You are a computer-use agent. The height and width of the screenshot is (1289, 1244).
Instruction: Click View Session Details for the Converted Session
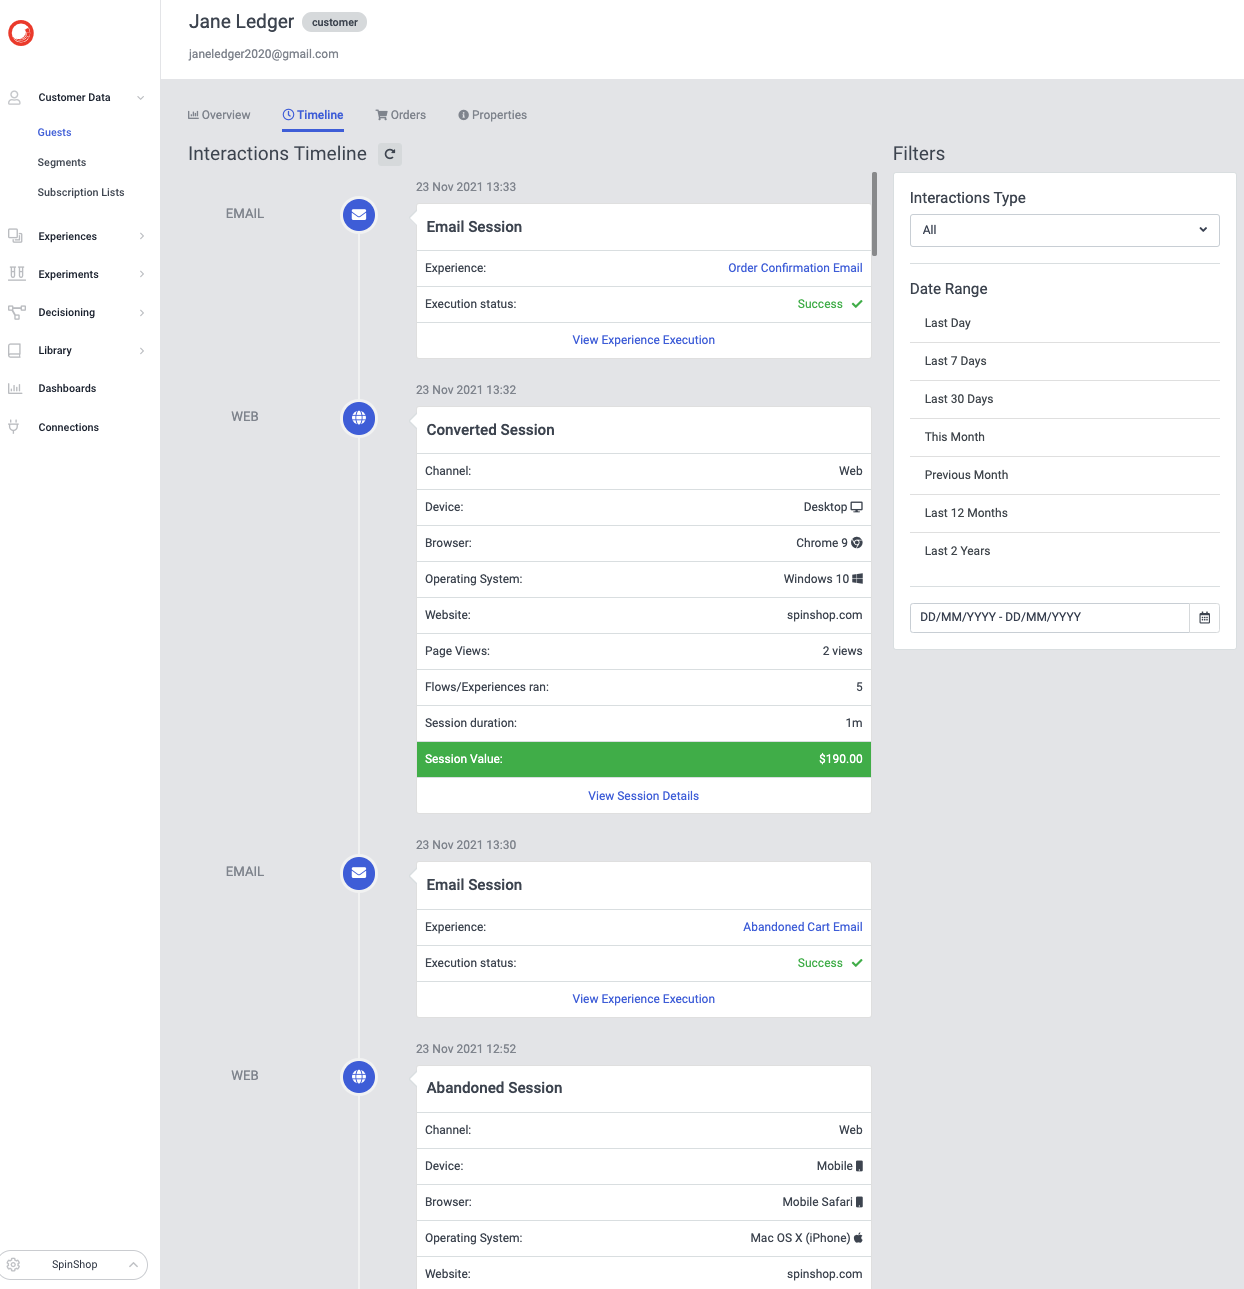pos(643,795)
